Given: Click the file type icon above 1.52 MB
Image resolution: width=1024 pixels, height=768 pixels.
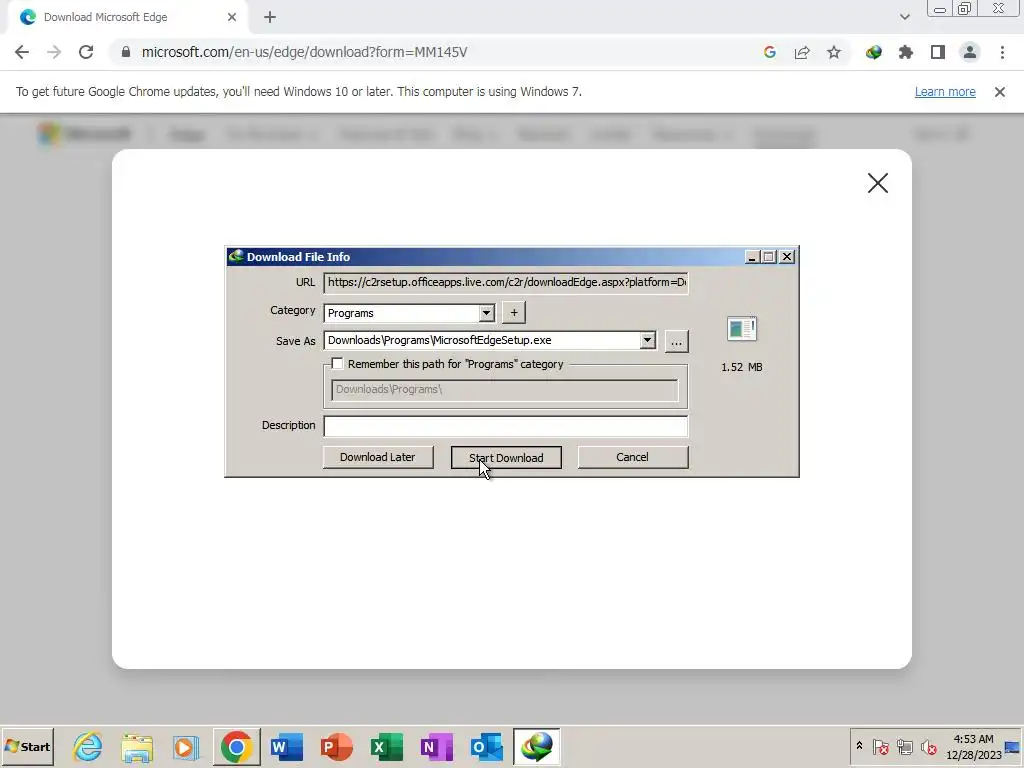Looking at the screenshot, I should [x=741, y=328].
